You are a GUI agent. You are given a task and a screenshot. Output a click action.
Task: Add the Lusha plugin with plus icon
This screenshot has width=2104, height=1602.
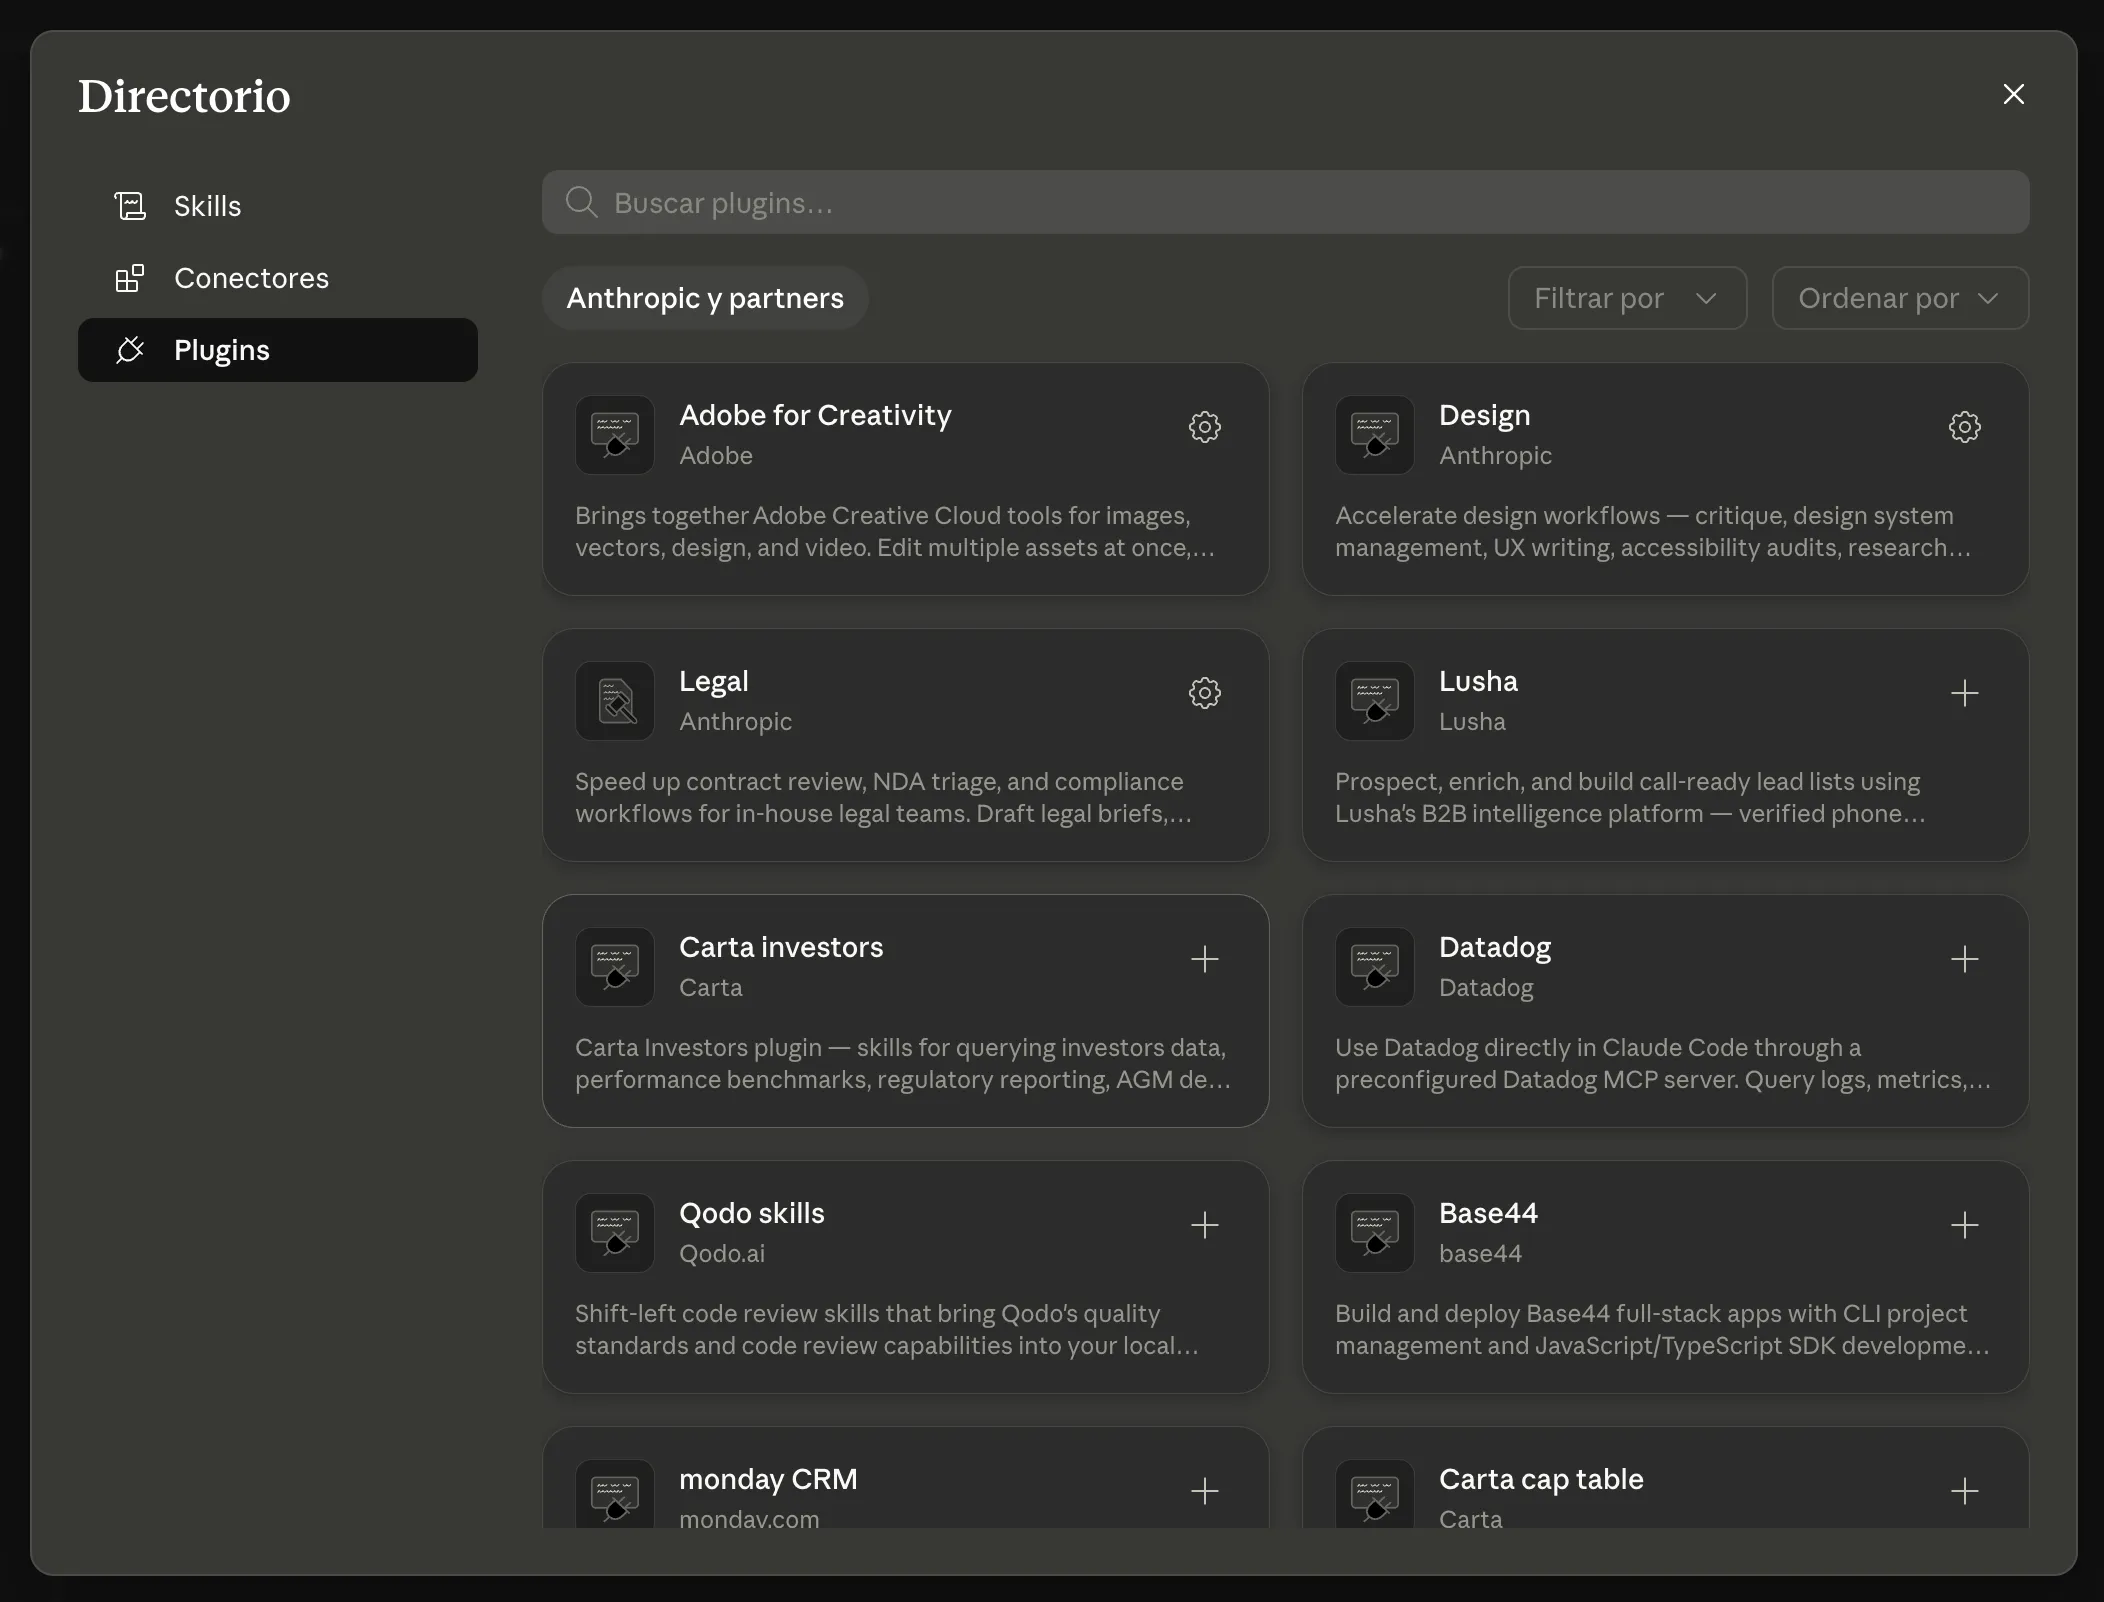1964,693
